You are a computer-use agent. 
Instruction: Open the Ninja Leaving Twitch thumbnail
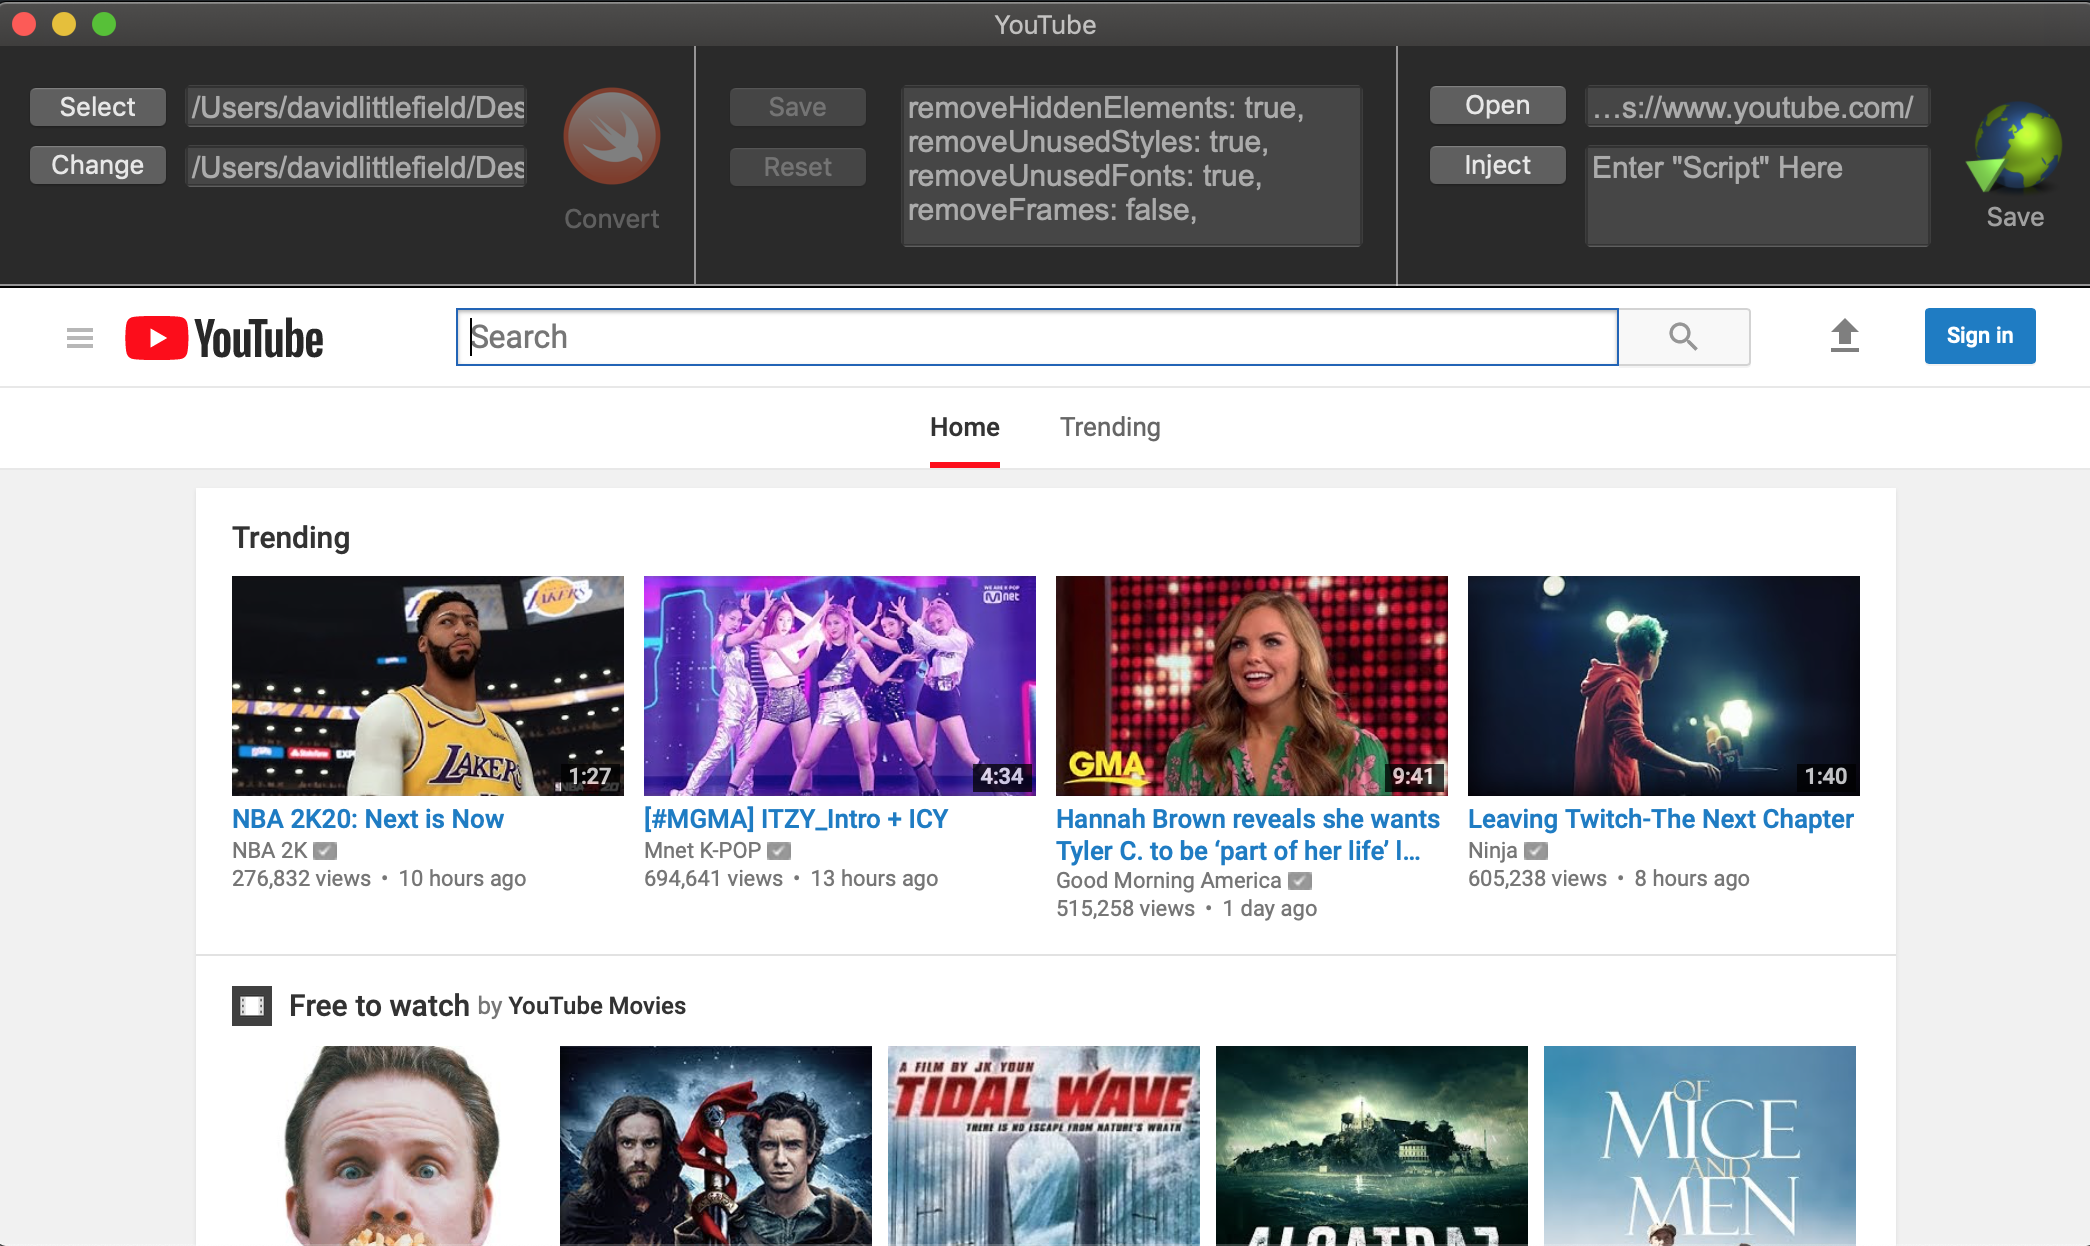[1664, 686]
